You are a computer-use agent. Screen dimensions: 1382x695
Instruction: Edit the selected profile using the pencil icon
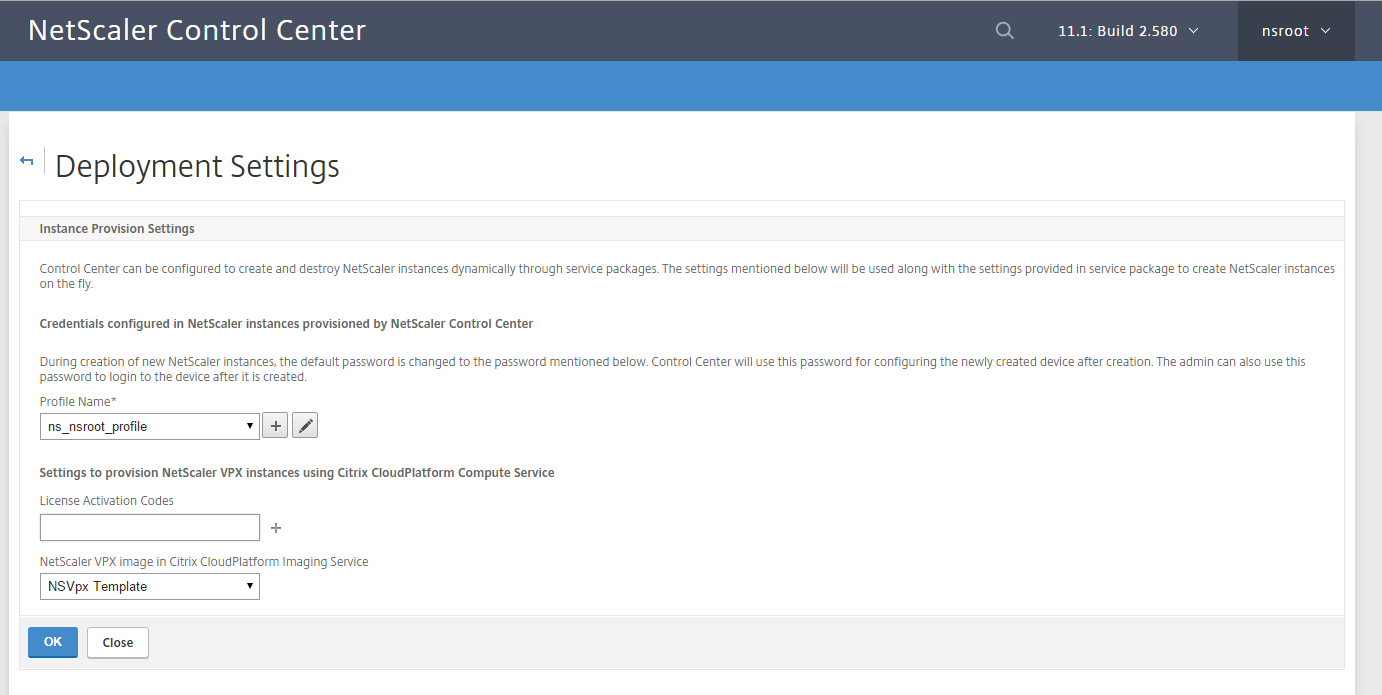[x=306, y=426]
